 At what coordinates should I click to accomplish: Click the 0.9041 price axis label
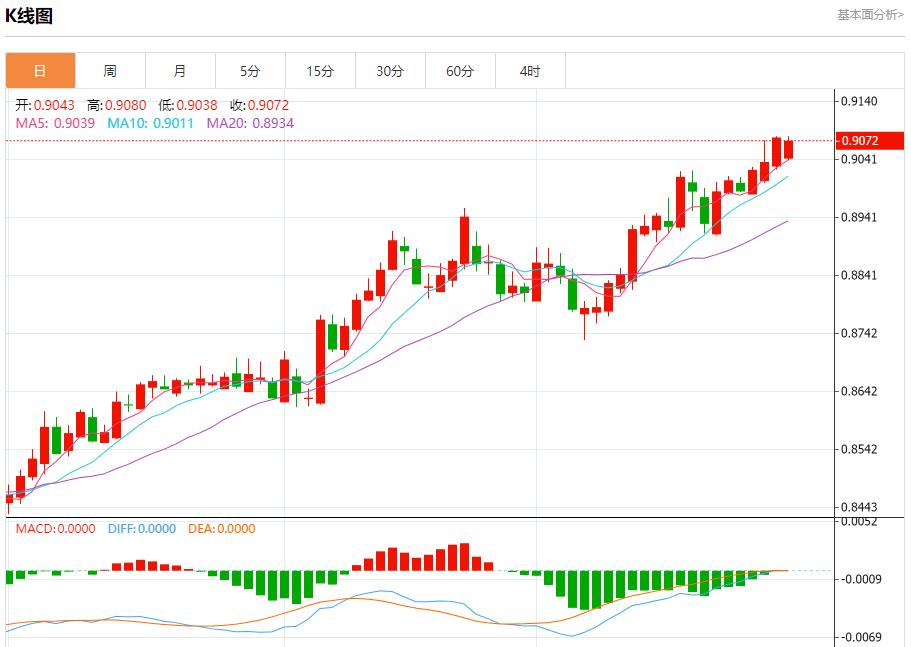point(859,159)
